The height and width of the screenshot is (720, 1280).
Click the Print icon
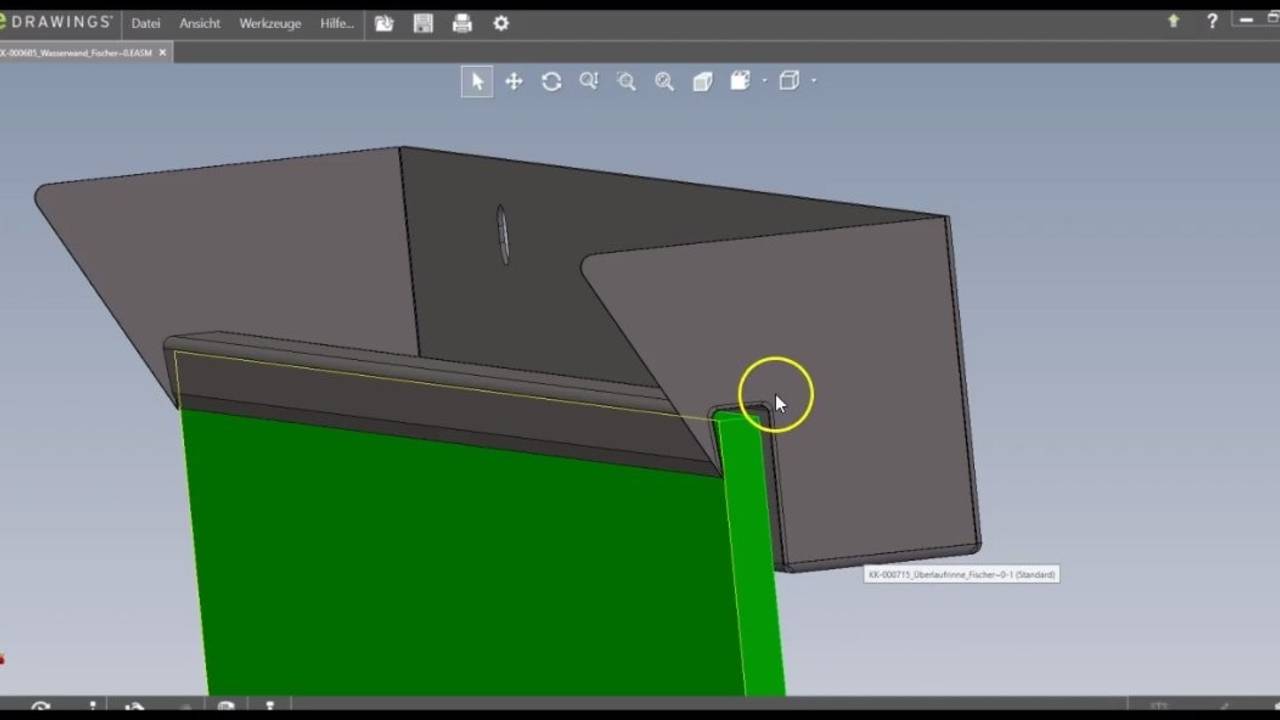tap(461, 23)
